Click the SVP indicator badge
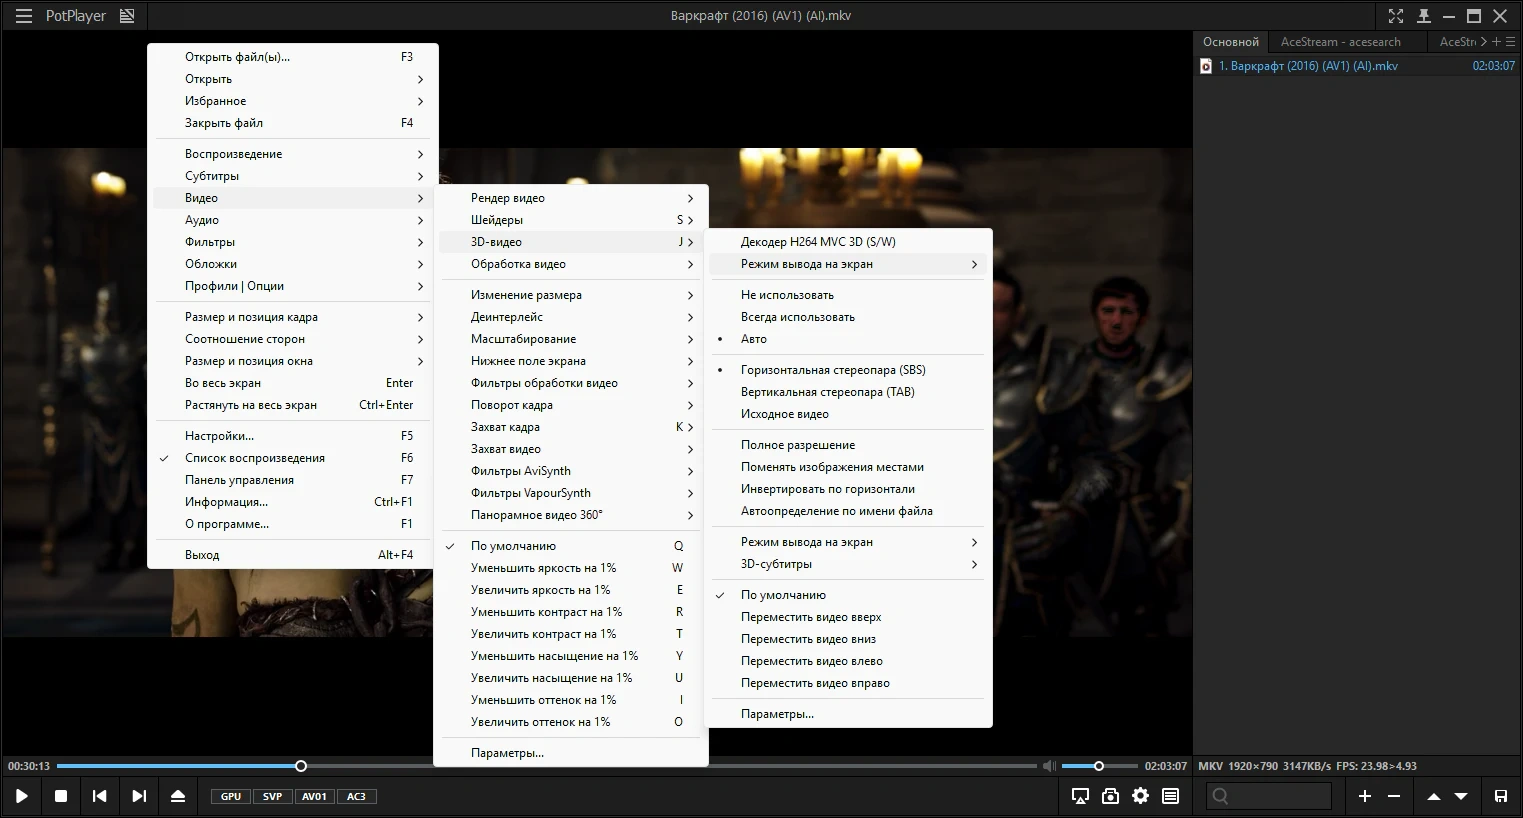Screen dimensions: 1523x818 [x=272, y=797]
